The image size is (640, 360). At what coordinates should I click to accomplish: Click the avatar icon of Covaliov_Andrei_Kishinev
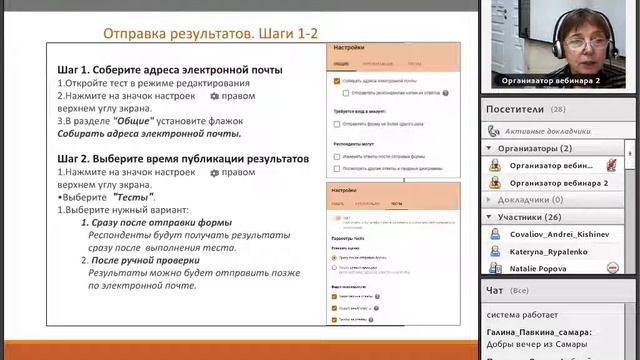(495, 234)
